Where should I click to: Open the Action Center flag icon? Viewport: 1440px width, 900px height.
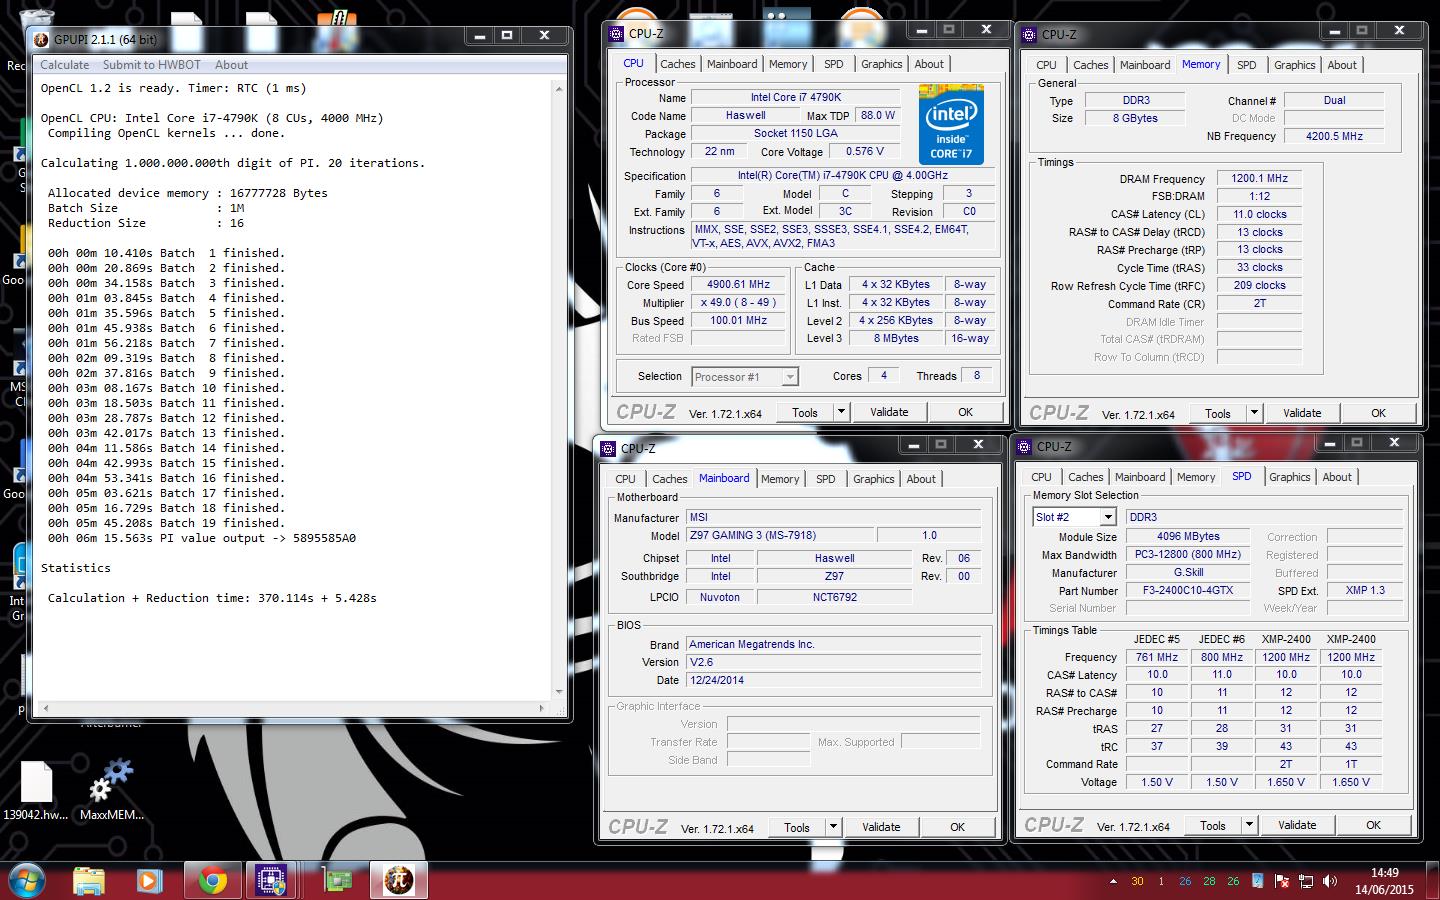pyautogui.click(x=1282, y=881)
